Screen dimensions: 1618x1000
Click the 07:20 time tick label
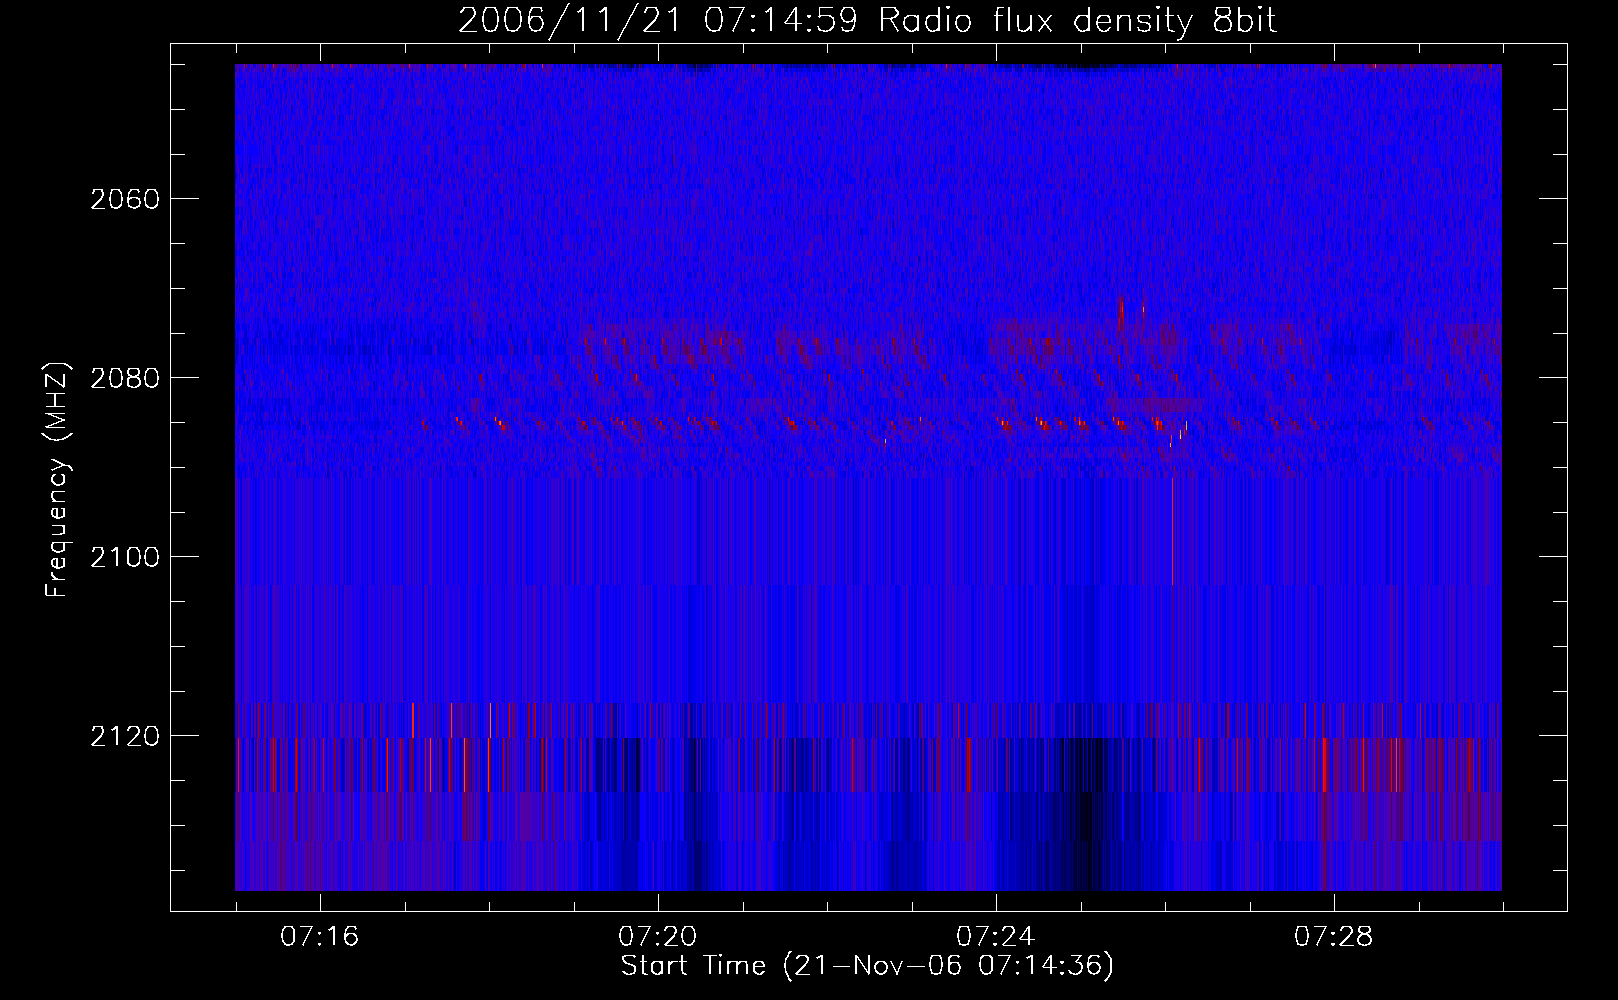tap(658, 937)
